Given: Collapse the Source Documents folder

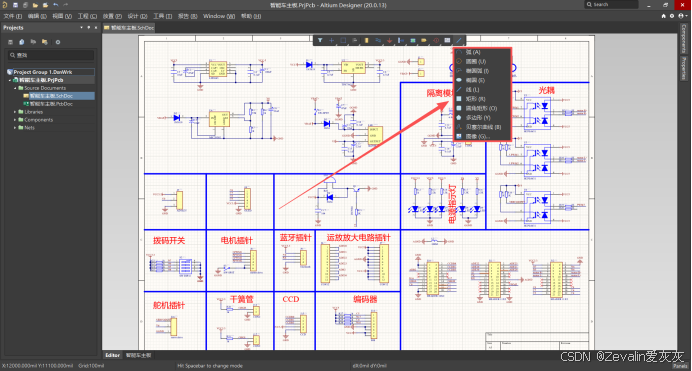Looking at the screenshot, I should (x=15, y=88).
